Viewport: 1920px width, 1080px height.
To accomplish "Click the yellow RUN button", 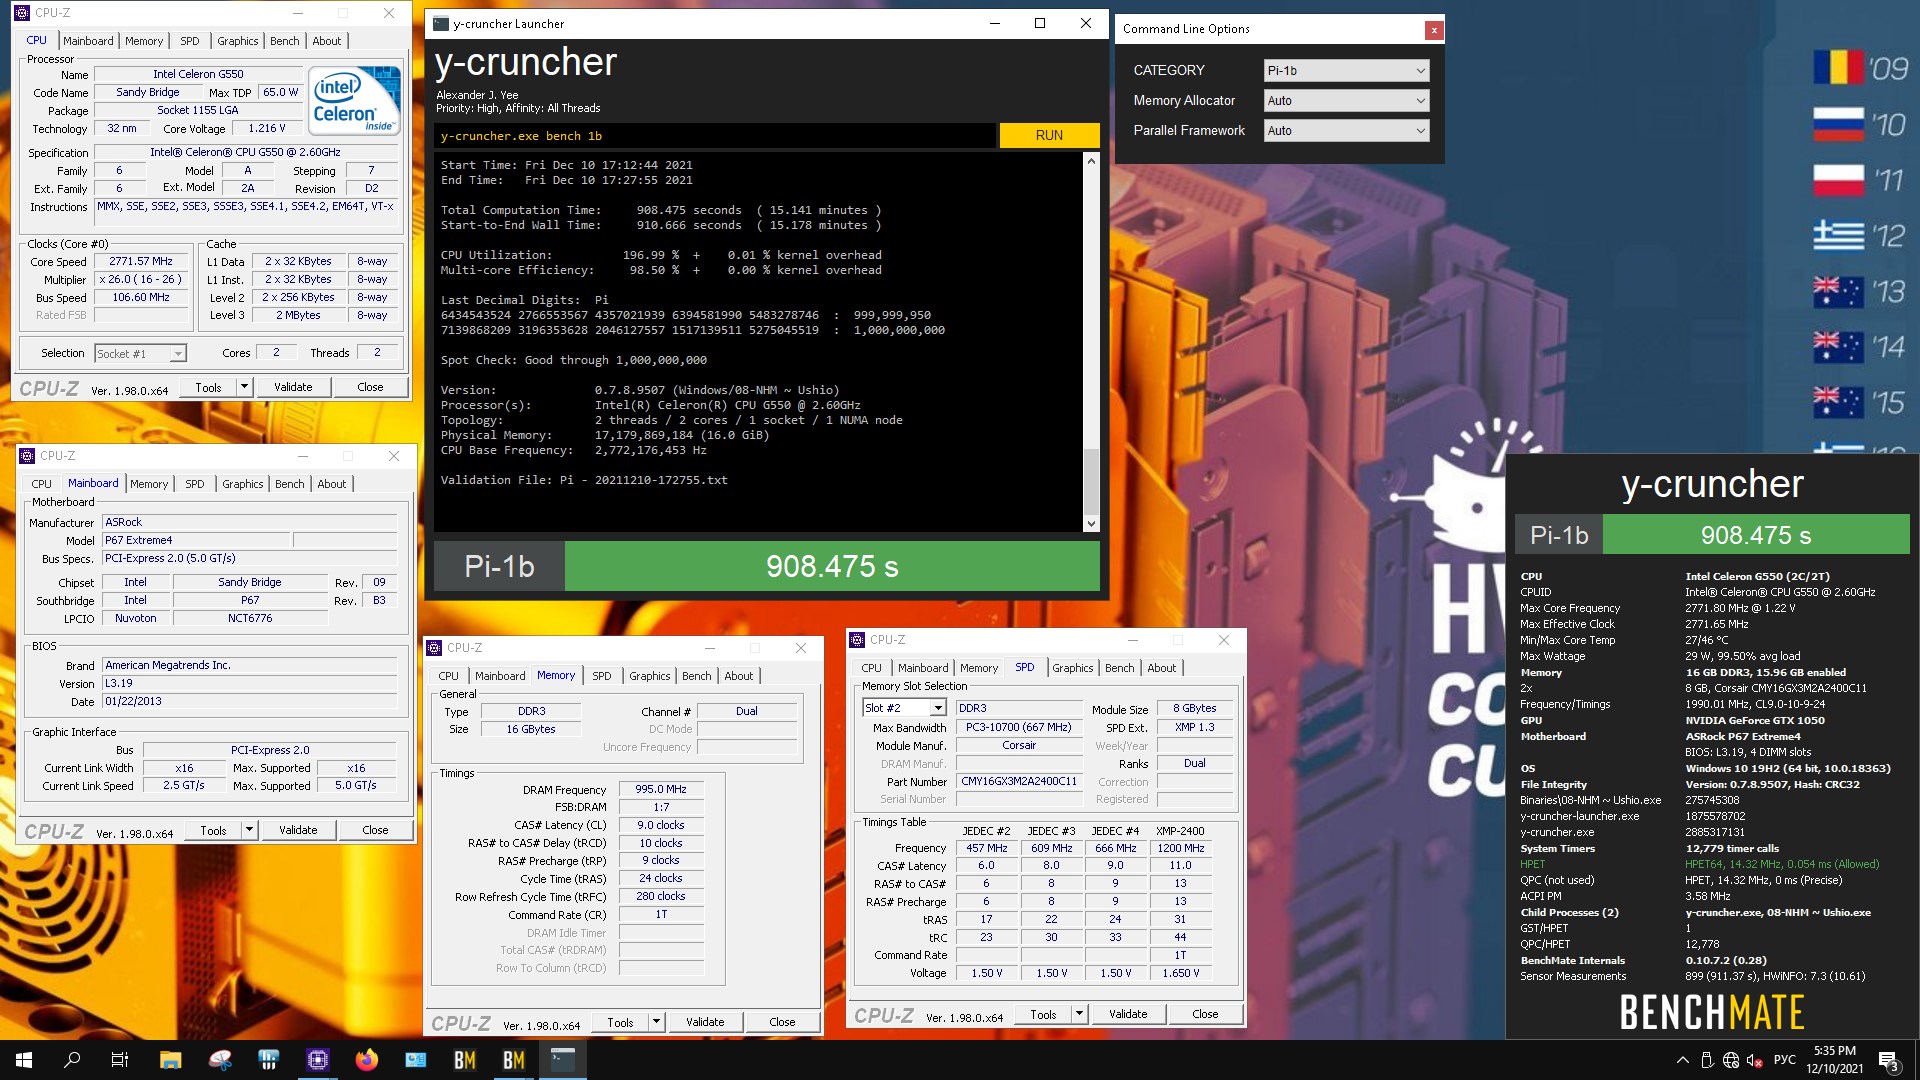I will pyautogui.click(x=1049, y=135).
